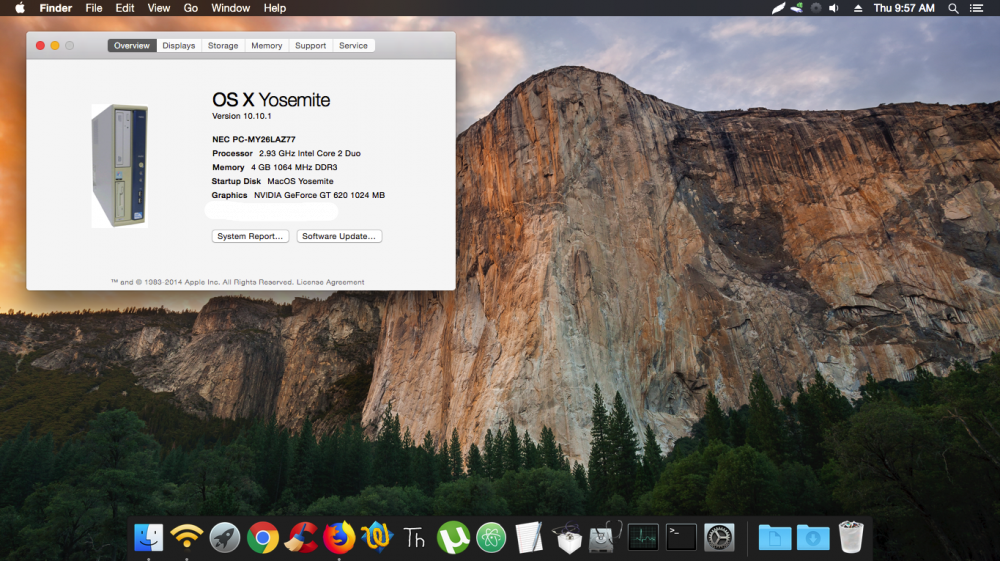Click the Memory '4 GB 1064 MHz DDR3' text
The image size is (1000, 561).
294,167
